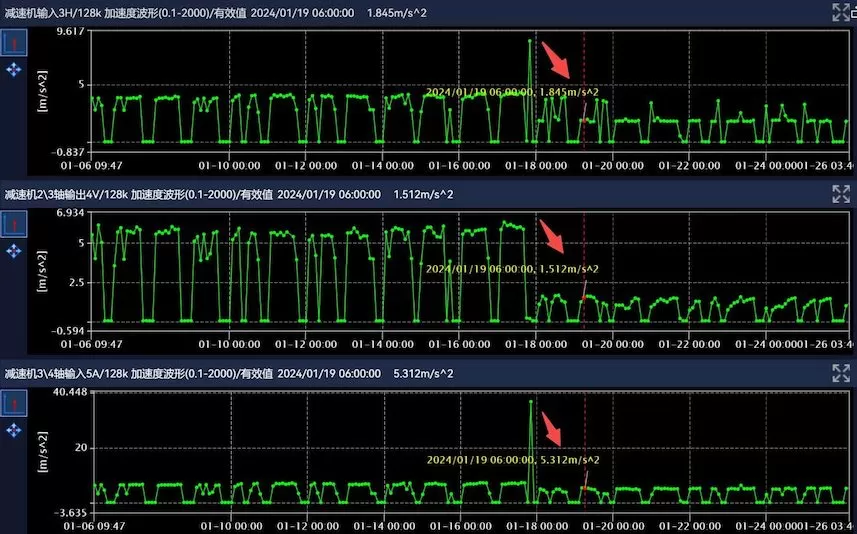Toggle the red cursor button on 减速机2\3轴输出4V chart
The image size is (857, 534).
(14, 224)
